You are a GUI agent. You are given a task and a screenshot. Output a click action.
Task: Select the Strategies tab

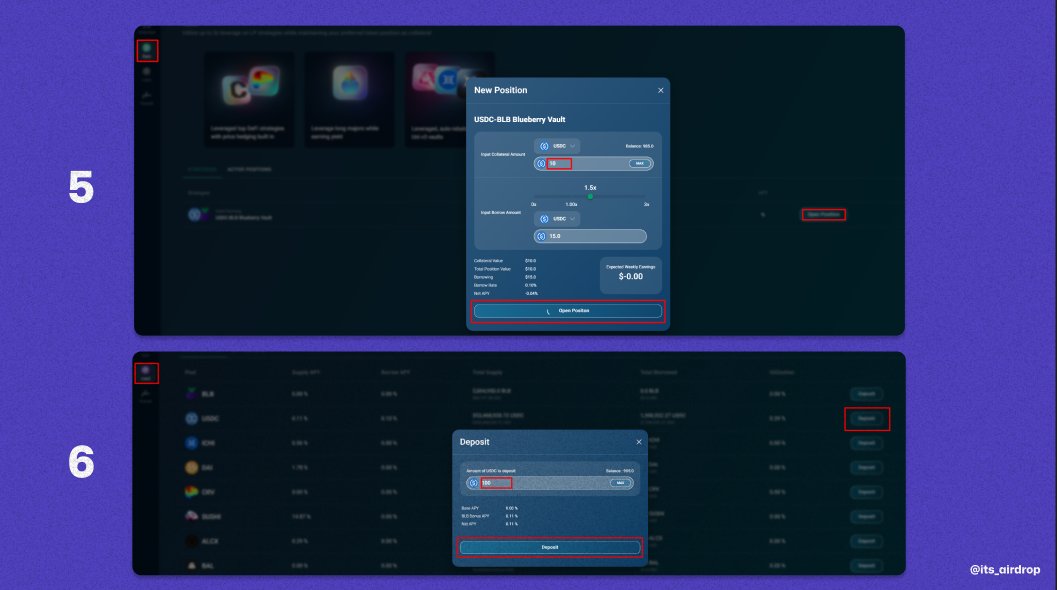coord(203,169)
